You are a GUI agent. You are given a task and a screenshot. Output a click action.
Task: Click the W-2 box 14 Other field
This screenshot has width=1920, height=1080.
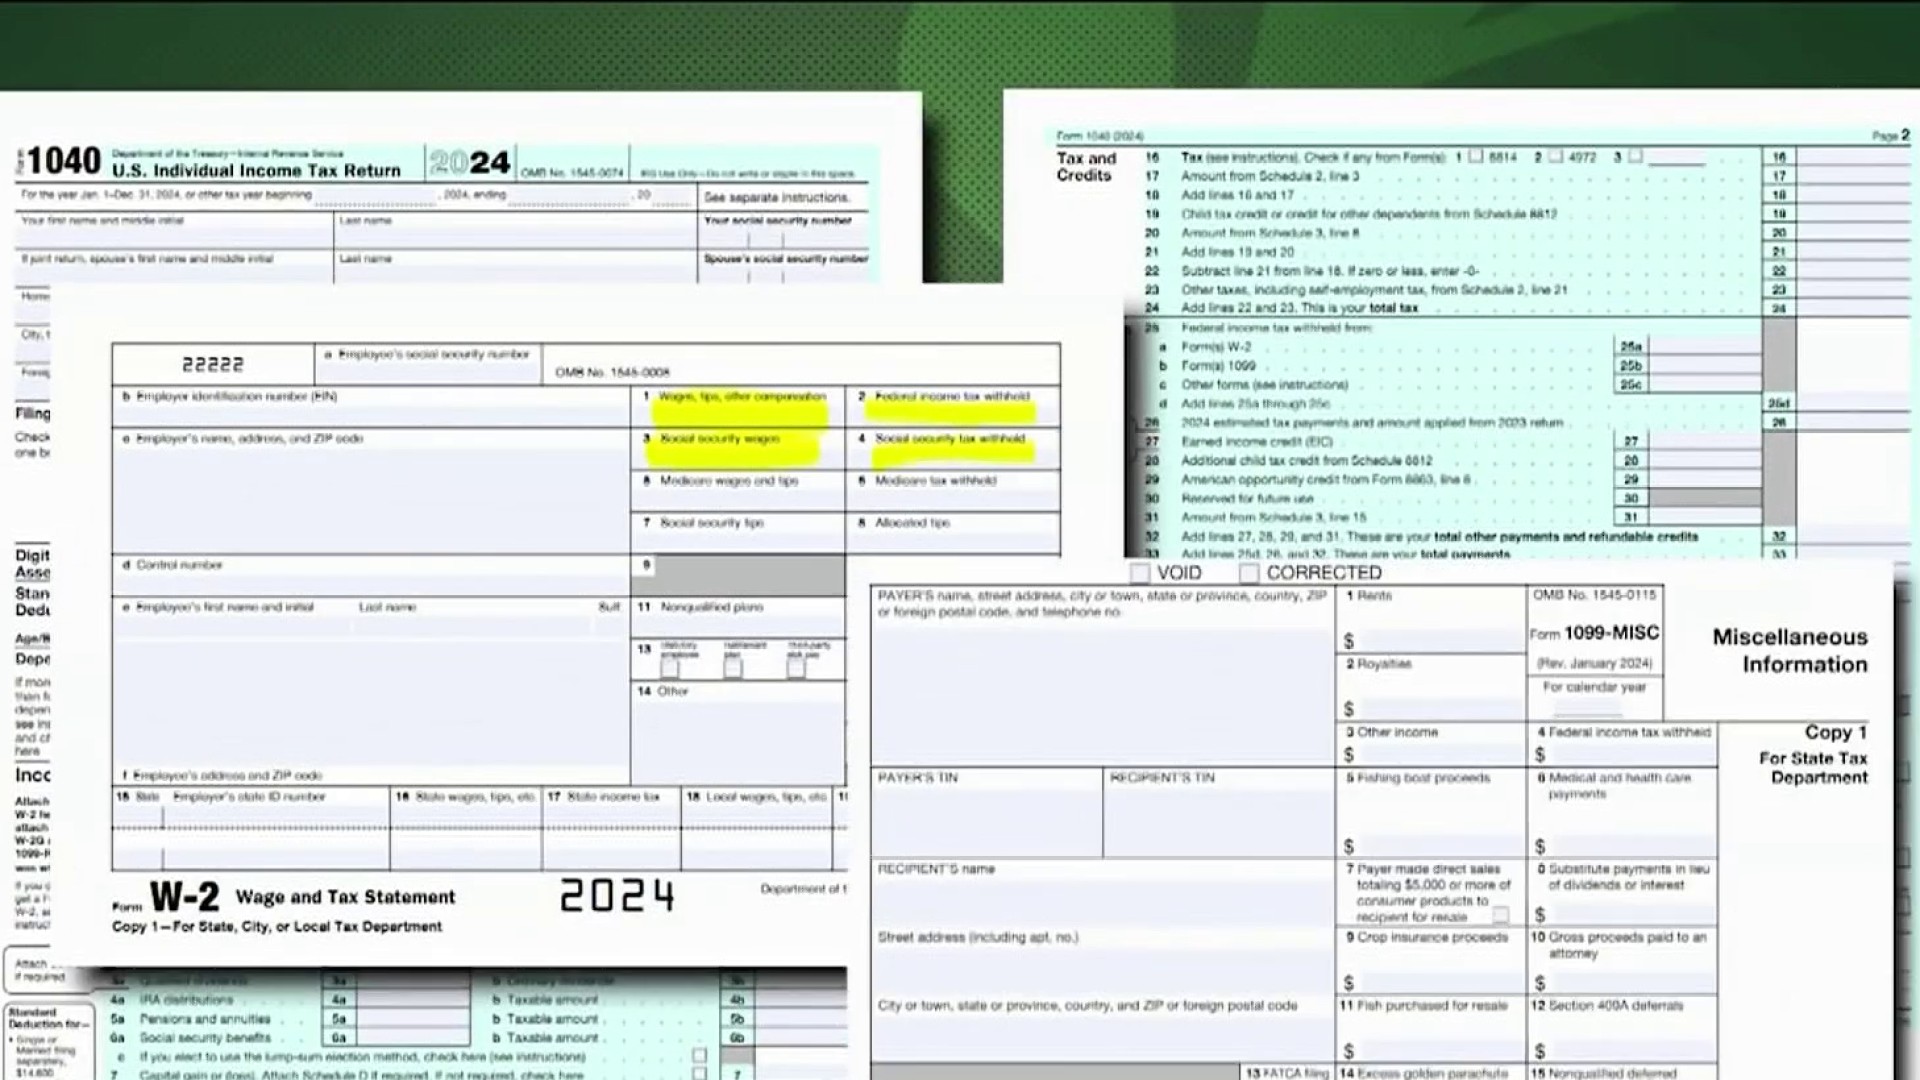coord(738,732)
